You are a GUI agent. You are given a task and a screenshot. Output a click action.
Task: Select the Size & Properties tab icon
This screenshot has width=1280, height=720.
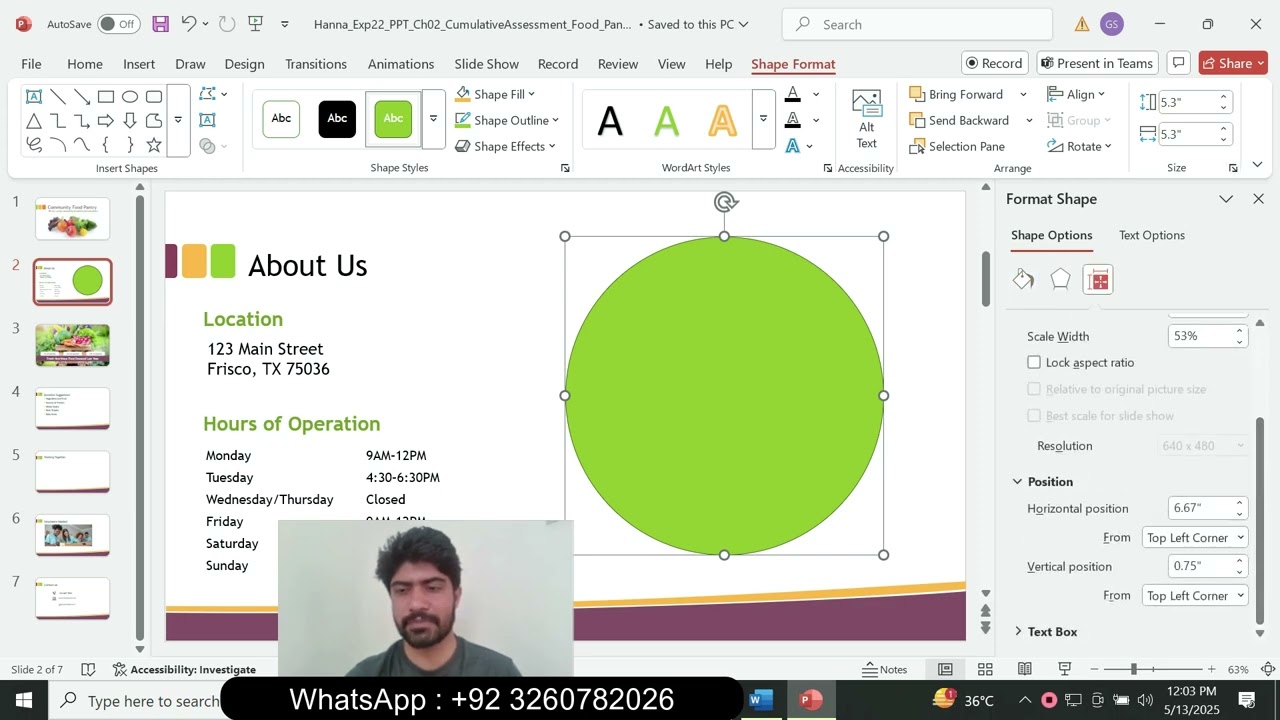[1098, 280]
